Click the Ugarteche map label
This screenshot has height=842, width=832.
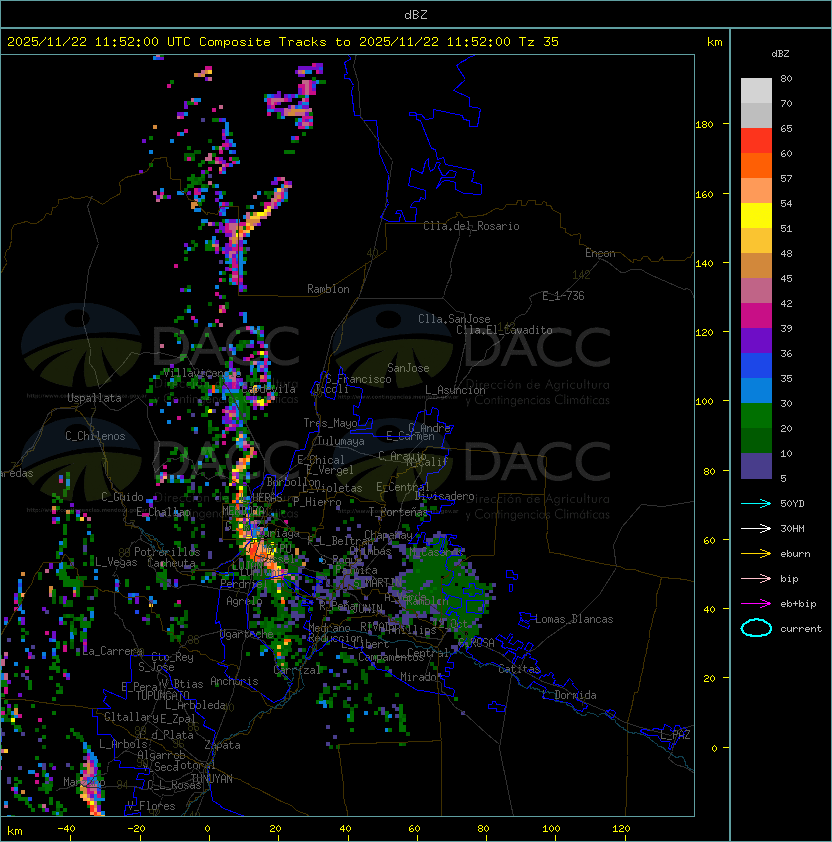(247, 634)
